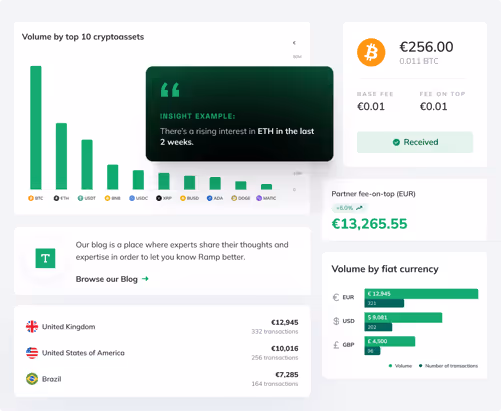Click the dollar symbol next to USD
The width and height of the screenshot is (501, 411).
click(336, 321)
